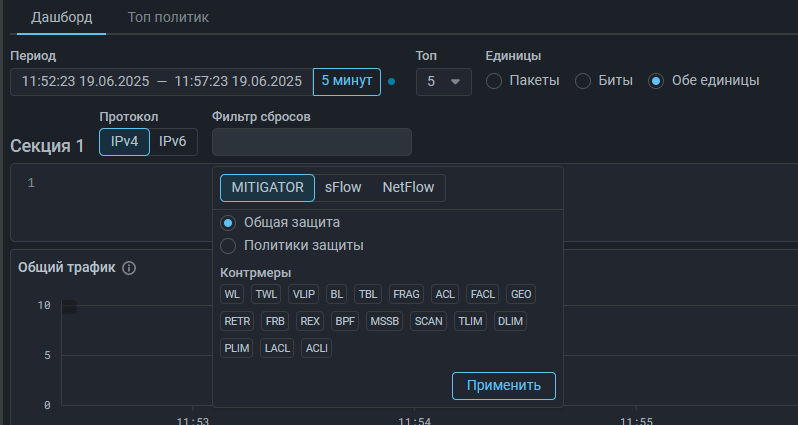Toggle the FRAG countermeasure tag
The width and height of the screenshot is (798, 425).
[x=407, y=294]
